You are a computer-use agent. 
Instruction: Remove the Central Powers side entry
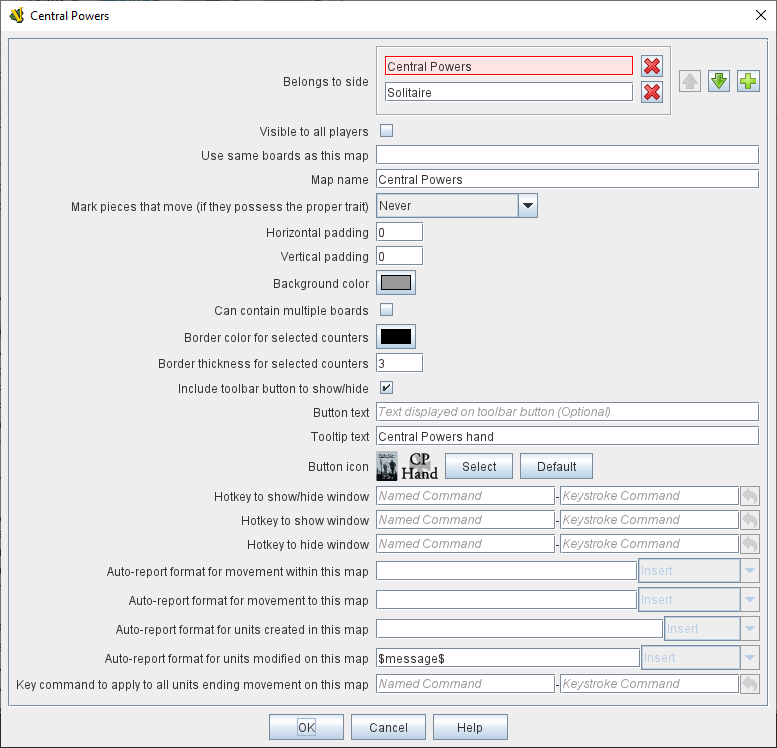652,66
